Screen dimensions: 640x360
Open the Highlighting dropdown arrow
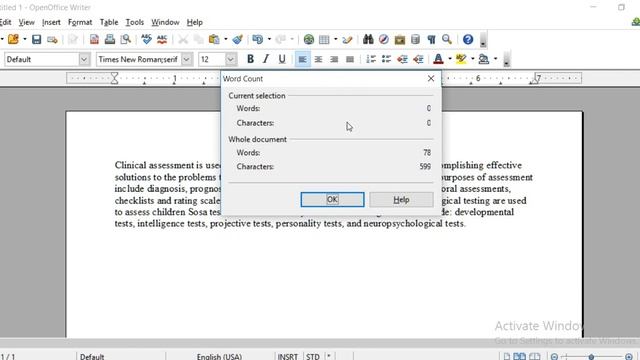click(x=473, y=59)
